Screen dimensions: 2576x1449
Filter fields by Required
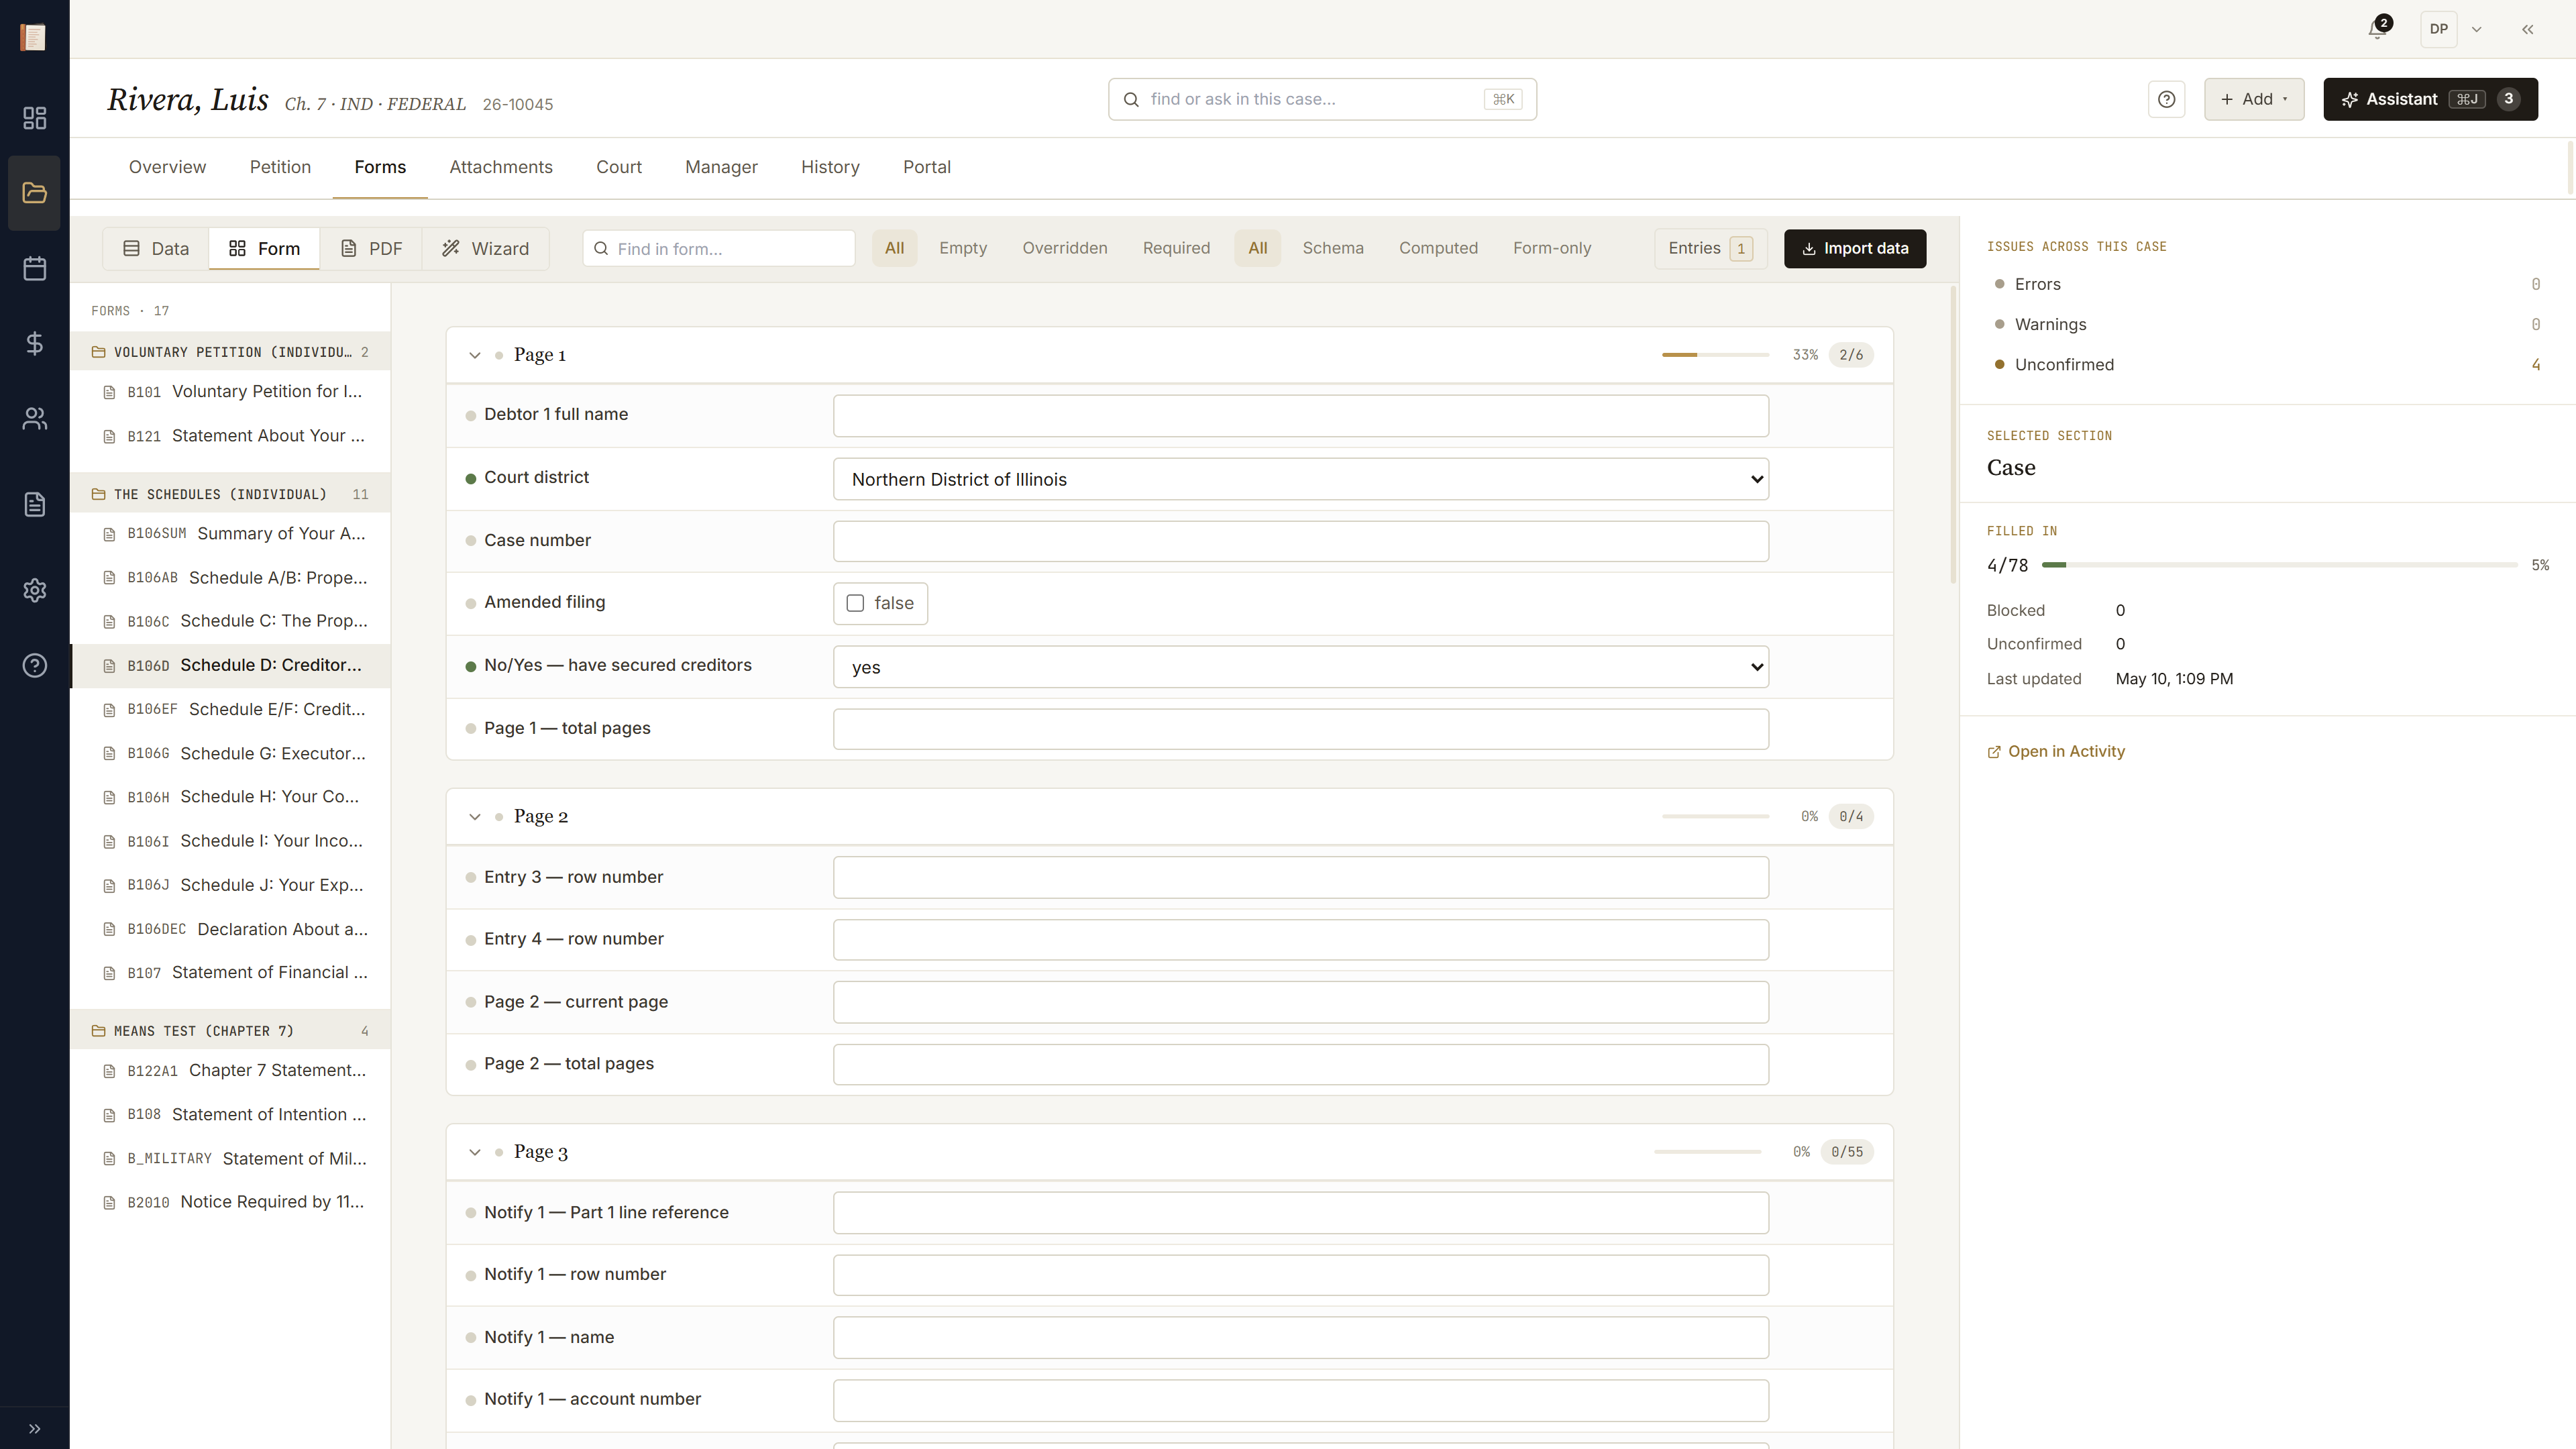pyautogui.click(x=1176, y=248)
